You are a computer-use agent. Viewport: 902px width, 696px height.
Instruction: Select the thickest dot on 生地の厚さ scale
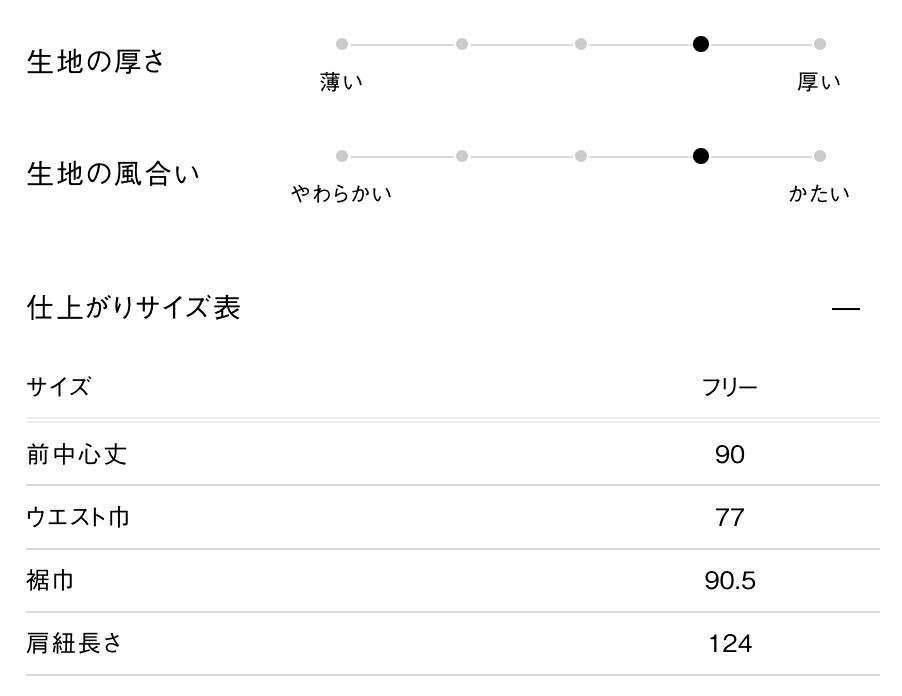[820, 44]
